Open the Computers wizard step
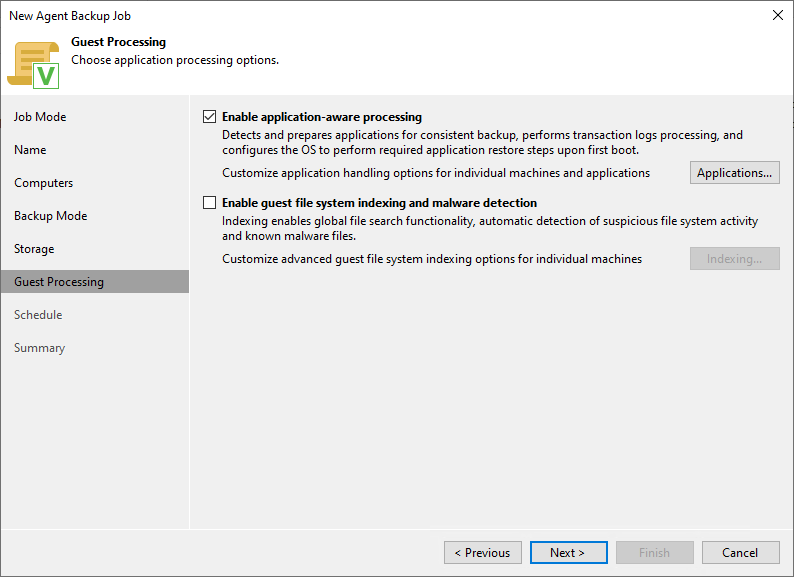 (x=43, y=183)
